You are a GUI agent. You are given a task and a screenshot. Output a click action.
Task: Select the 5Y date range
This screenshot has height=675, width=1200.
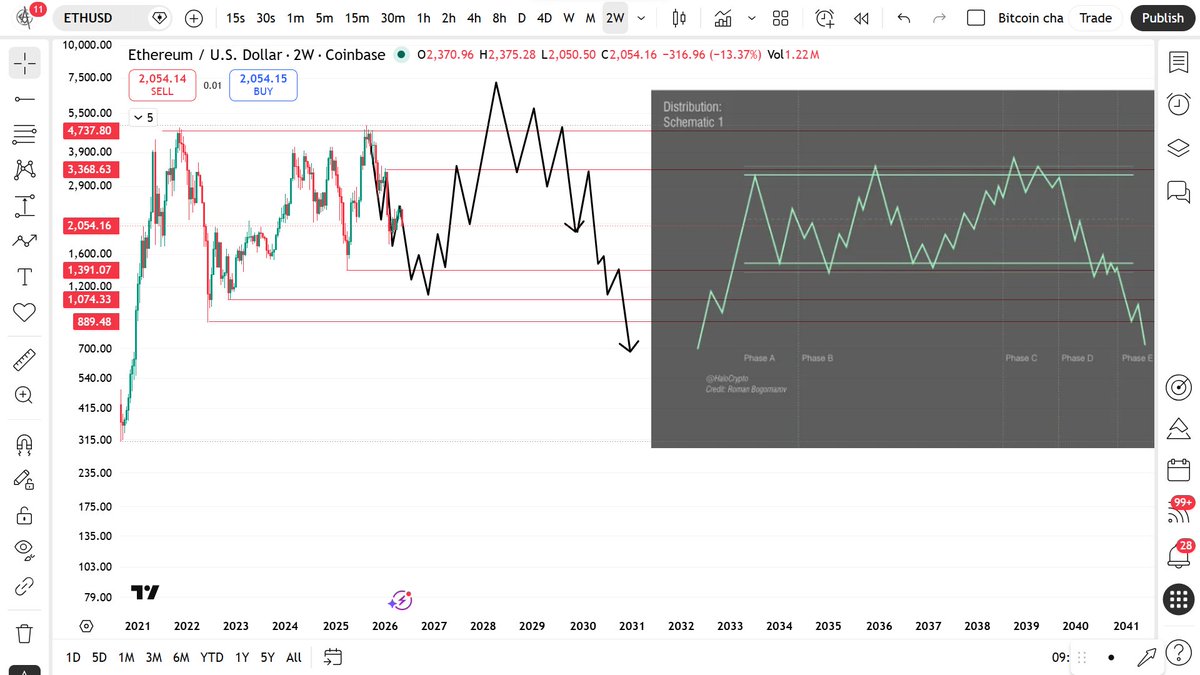pos(268,657)
